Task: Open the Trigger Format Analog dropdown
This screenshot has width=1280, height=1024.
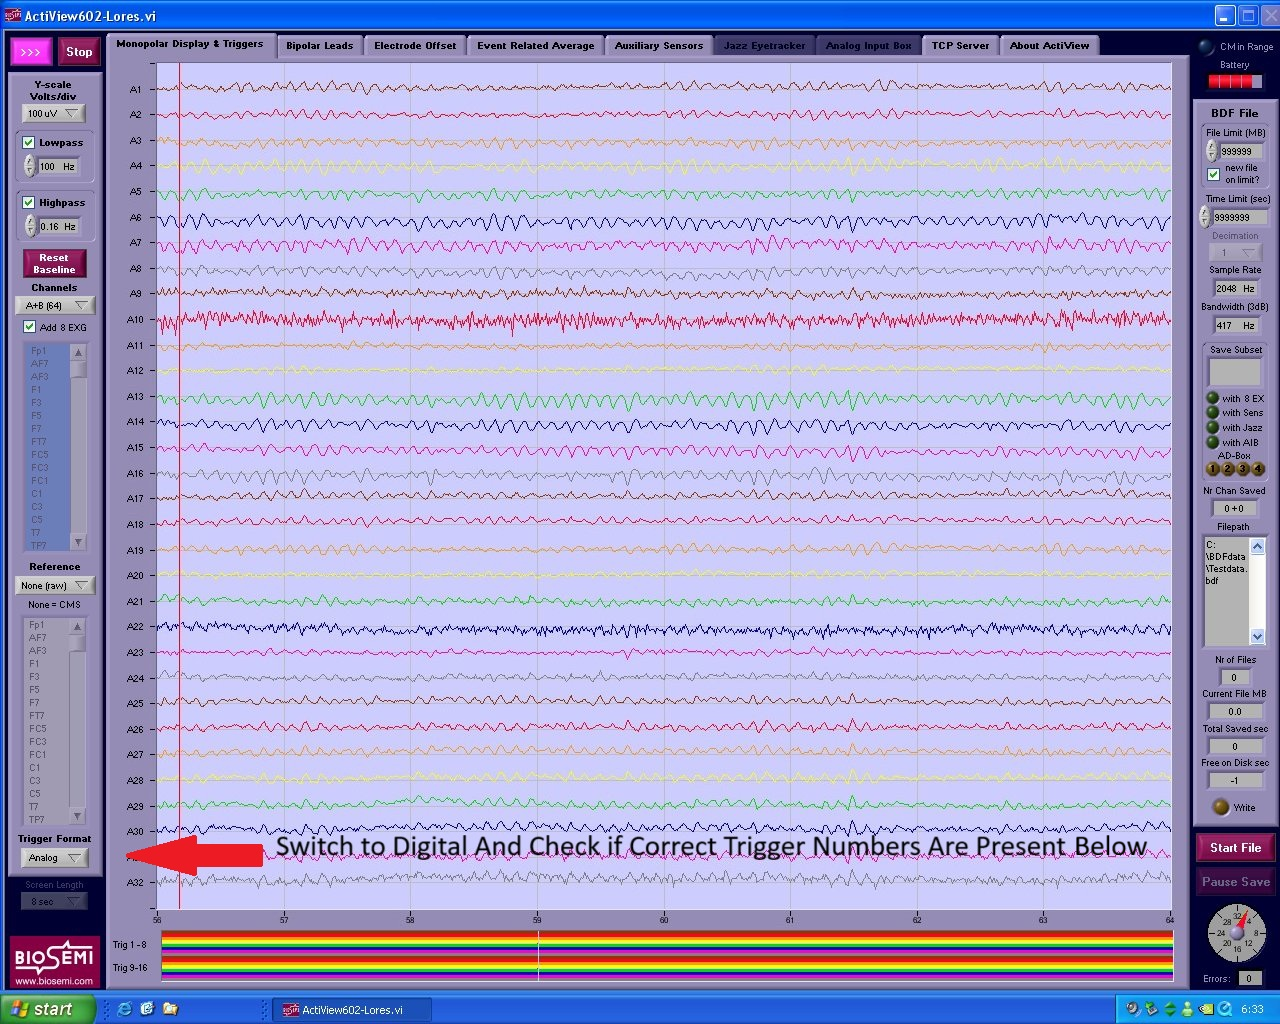Action: coord(54,858)
